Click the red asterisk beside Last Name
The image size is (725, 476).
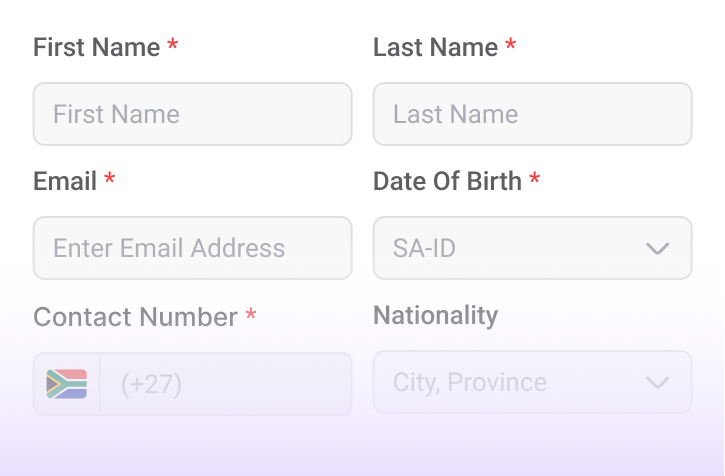click(511, 47)
